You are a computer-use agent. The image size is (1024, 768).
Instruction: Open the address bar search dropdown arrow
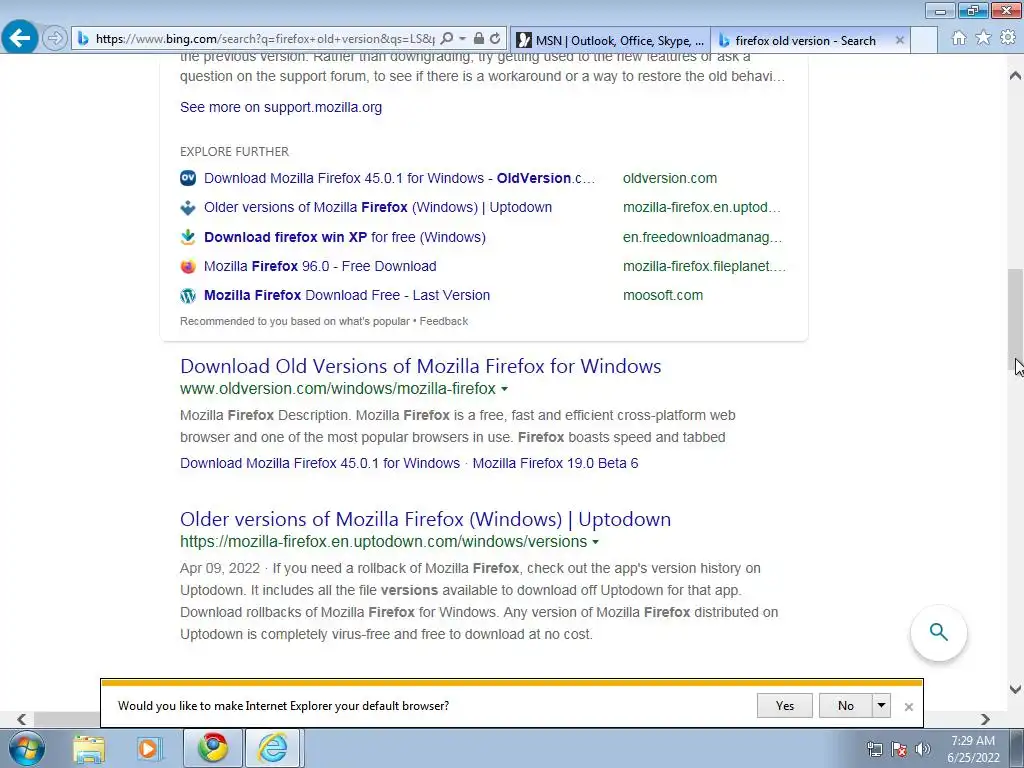pos(462,39)
